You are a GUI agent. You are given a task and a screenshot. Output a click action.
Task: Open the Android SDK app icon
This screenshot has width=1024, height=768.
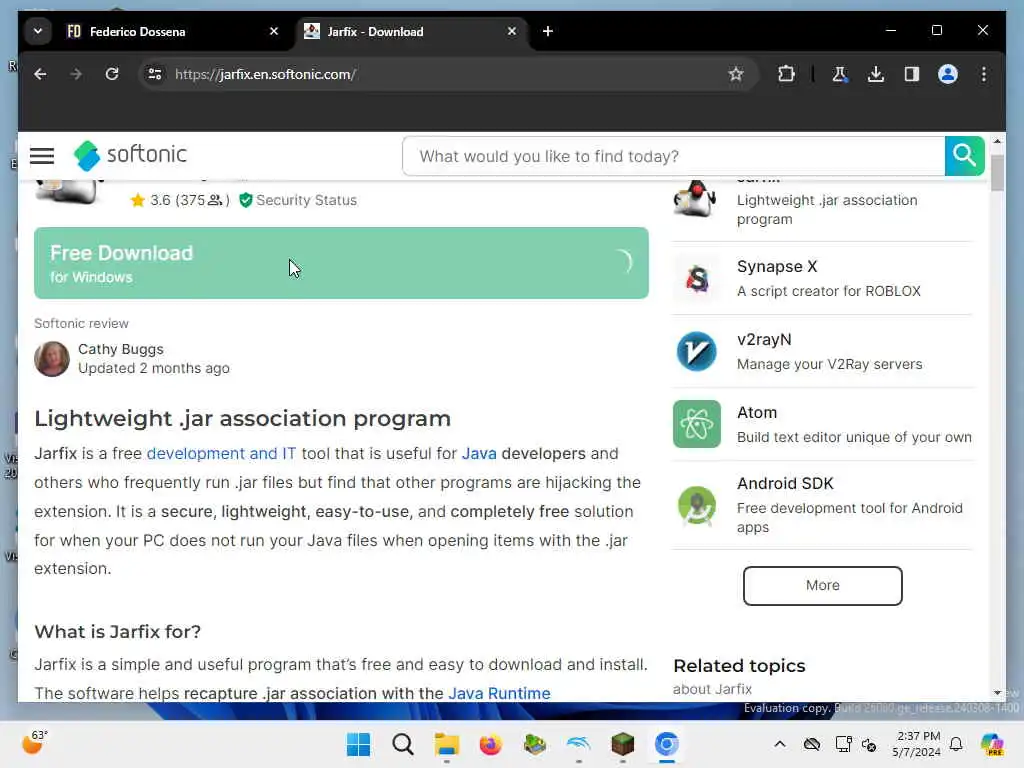point(697,505)
